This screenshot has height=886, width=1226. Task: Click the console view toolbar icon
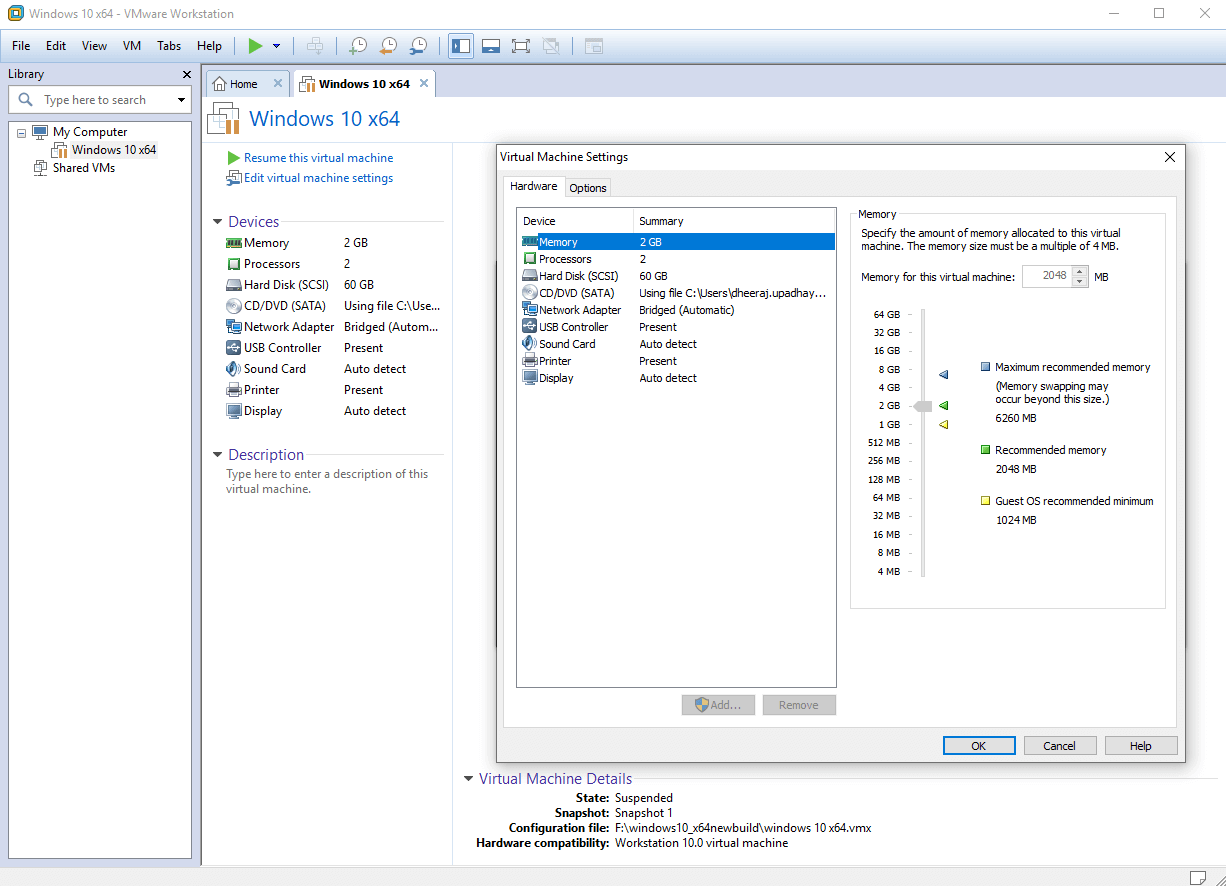[x=594, y=46]
